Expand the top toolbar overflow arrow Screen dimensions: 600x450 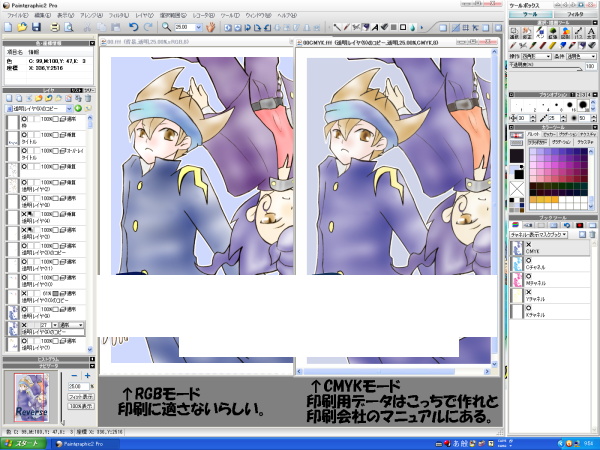pyautogui.click(x=422, y=28)
